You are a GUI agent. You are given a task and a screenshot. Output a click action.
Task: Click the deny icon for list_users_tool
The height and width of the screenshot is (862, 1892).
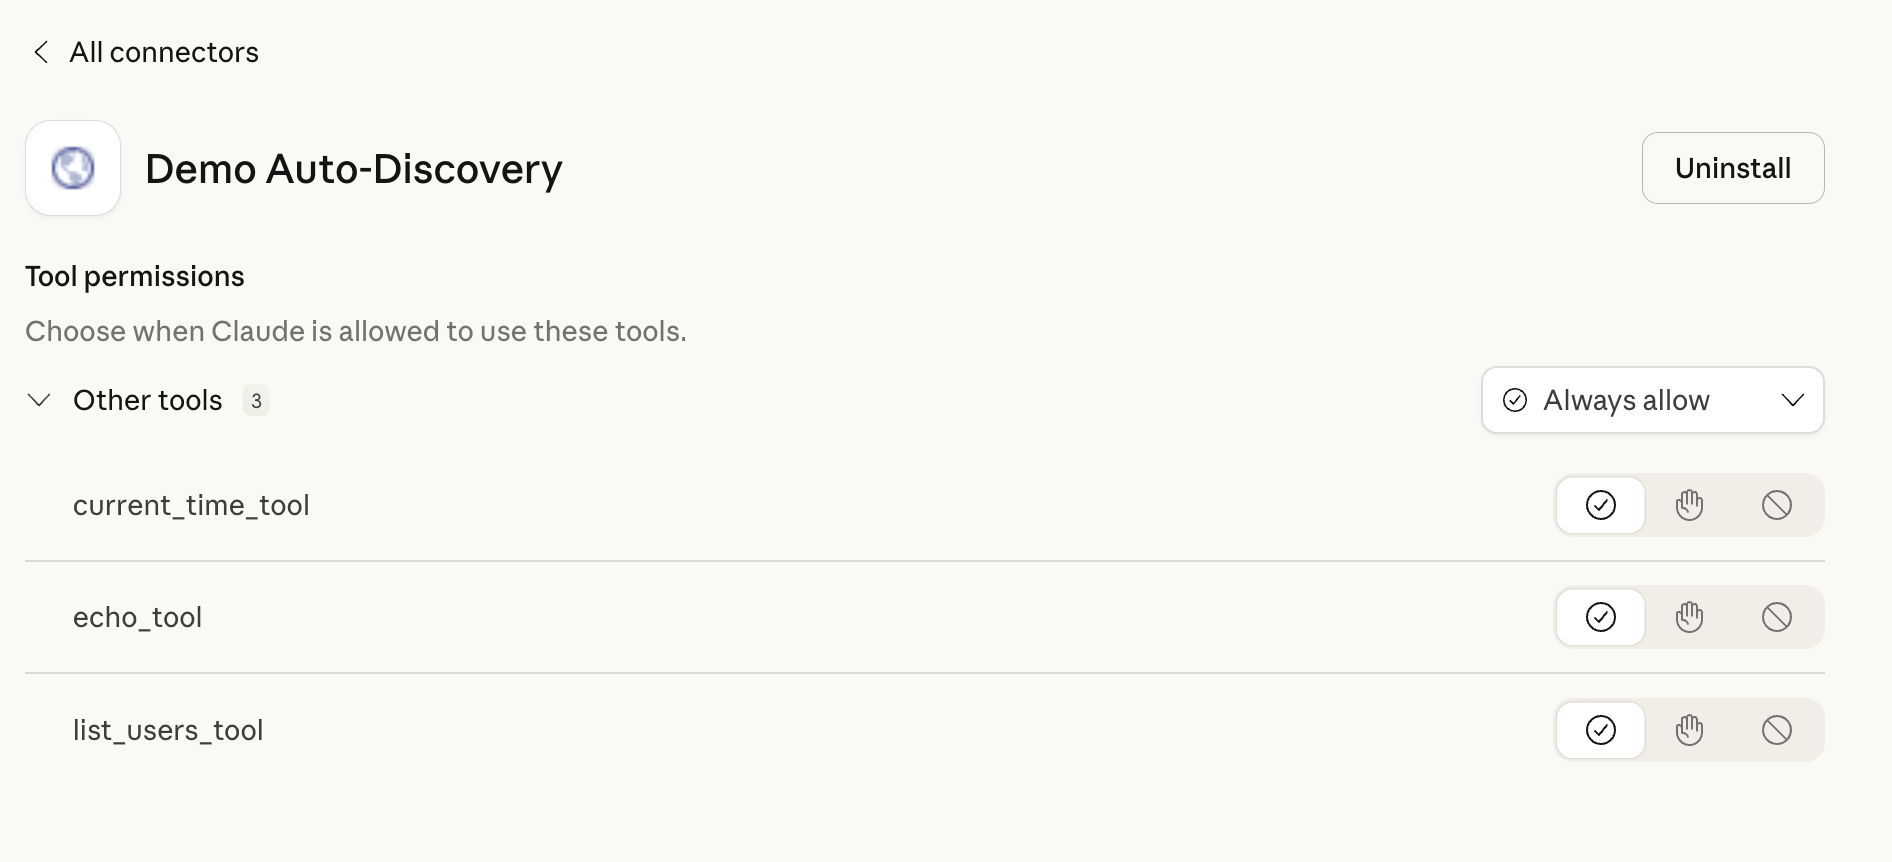1777,730
